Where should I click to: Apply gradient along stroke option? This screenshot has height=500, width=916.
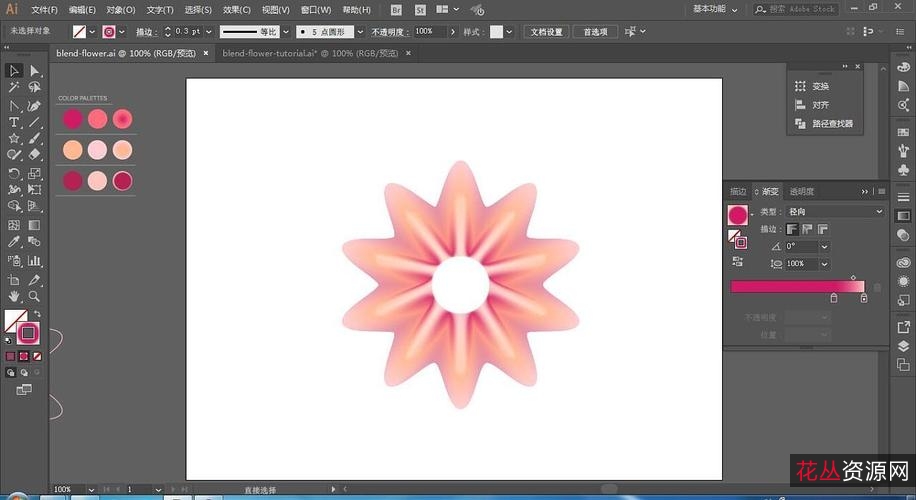point(807,229)
